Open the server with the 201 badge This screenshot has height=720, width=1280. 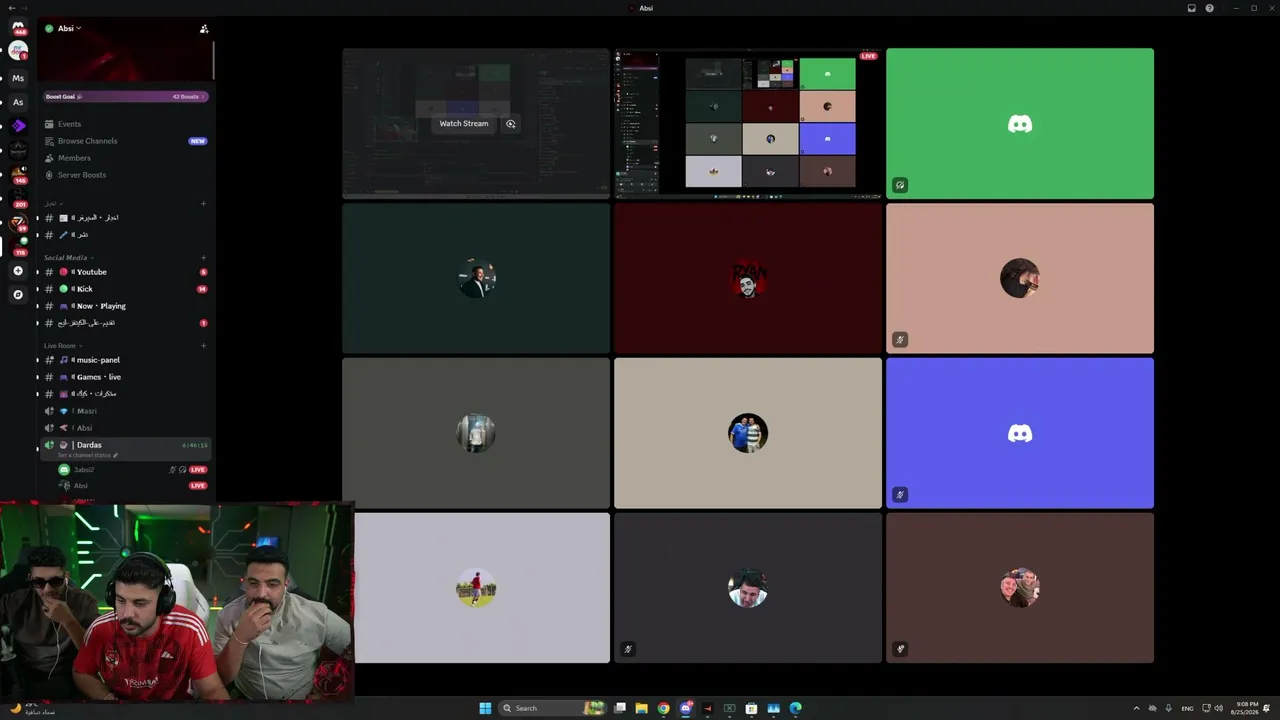pyautogui.click(x=18, y=198)
